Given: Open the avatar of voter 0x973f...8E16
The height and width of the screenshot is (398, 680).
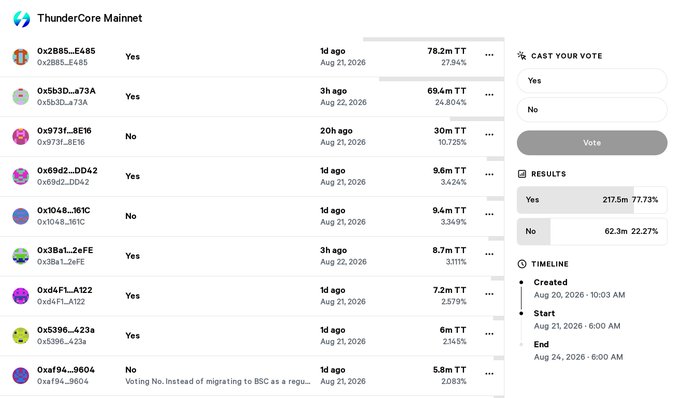Looking at the screenshot, I should (20, 137).
